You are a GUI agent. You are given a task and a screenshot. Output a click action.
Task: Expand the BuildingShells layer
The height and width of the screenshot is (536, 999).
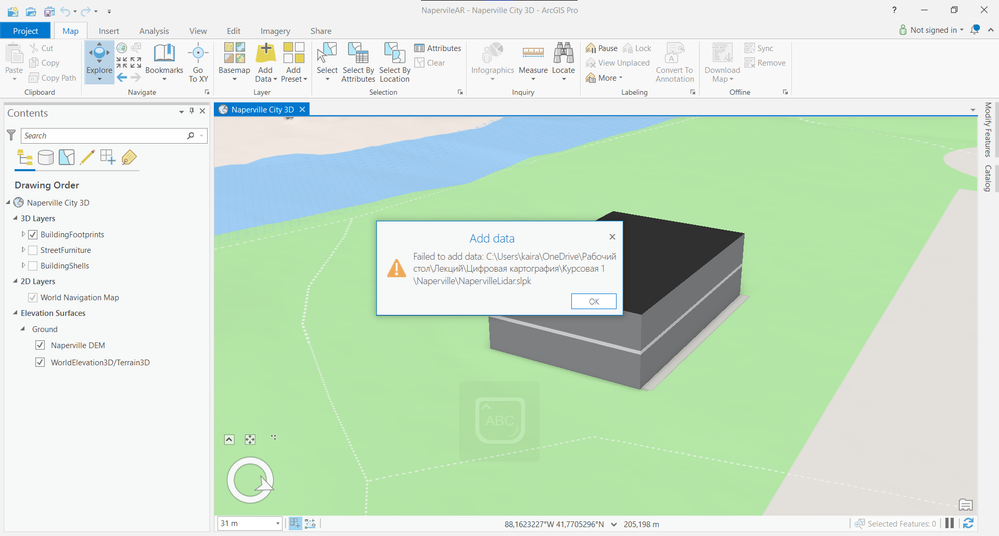click(x=24, y=266)
